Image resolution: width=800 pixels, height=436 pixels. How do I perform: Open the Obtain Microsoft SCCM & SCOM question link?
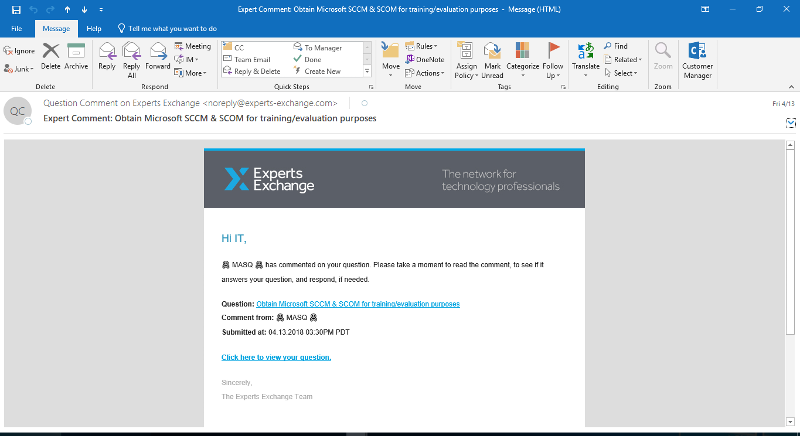358,304
